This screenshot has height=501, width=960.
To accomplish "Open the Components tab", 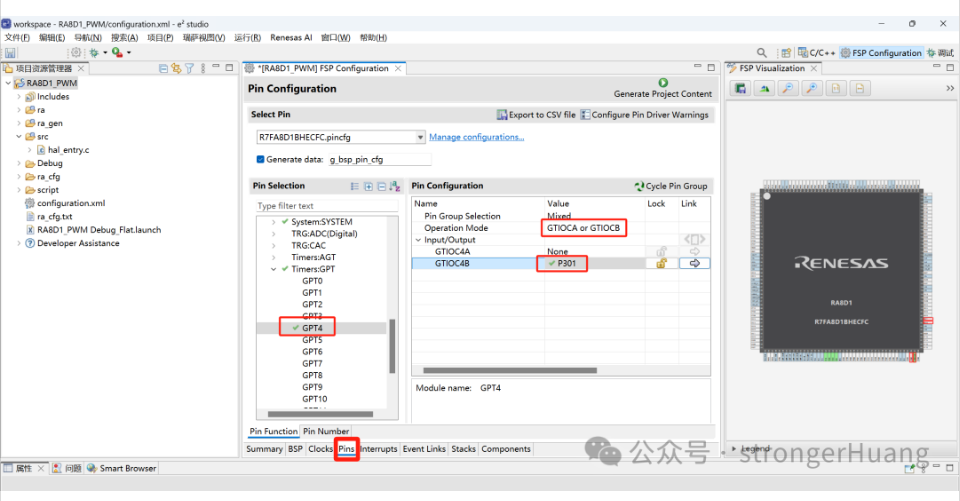I will tap(506, 449).
